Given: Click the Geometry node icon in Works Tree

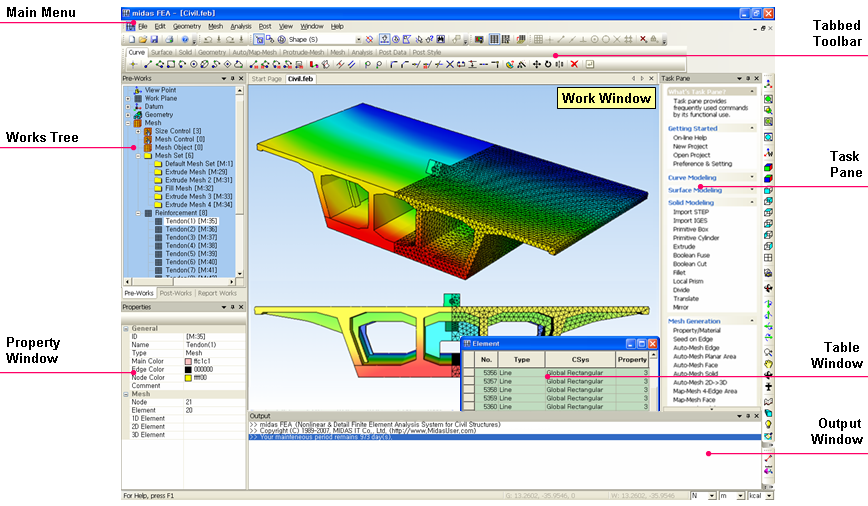Looking at the screenshot, I should pos(138,115).
